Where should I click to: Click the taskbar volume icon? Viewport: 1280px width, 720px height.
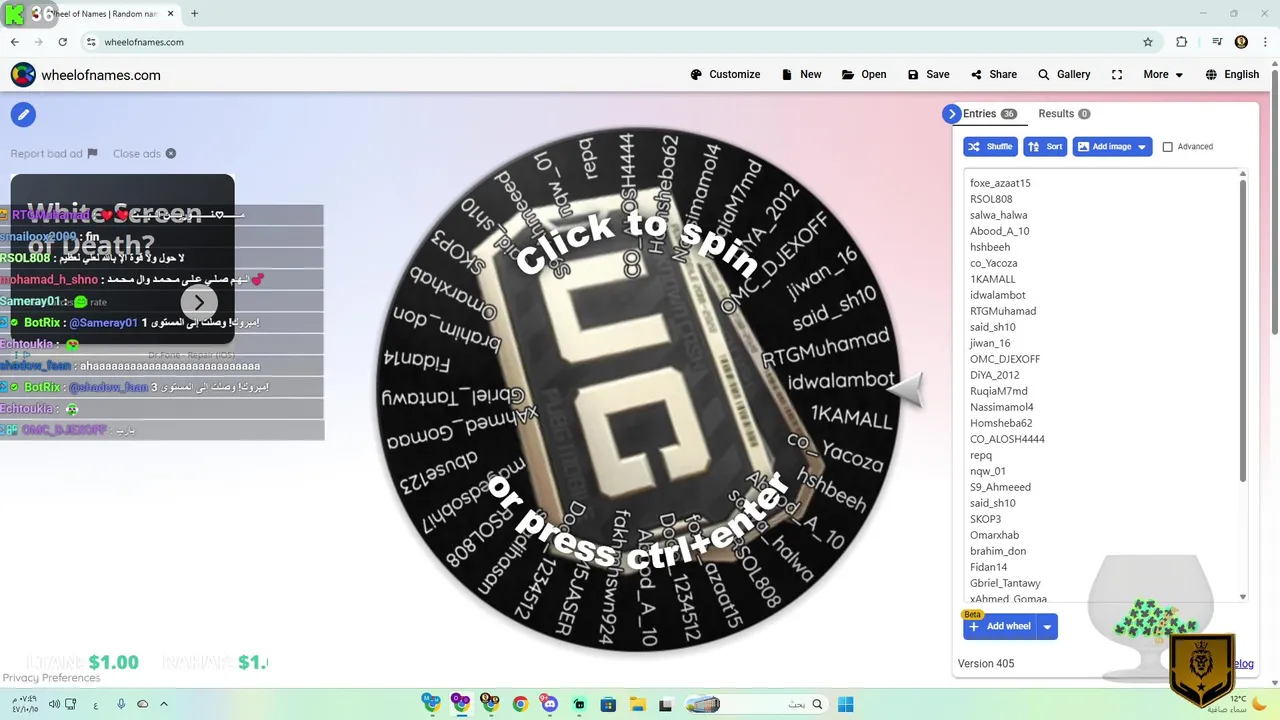click(52, 704)
